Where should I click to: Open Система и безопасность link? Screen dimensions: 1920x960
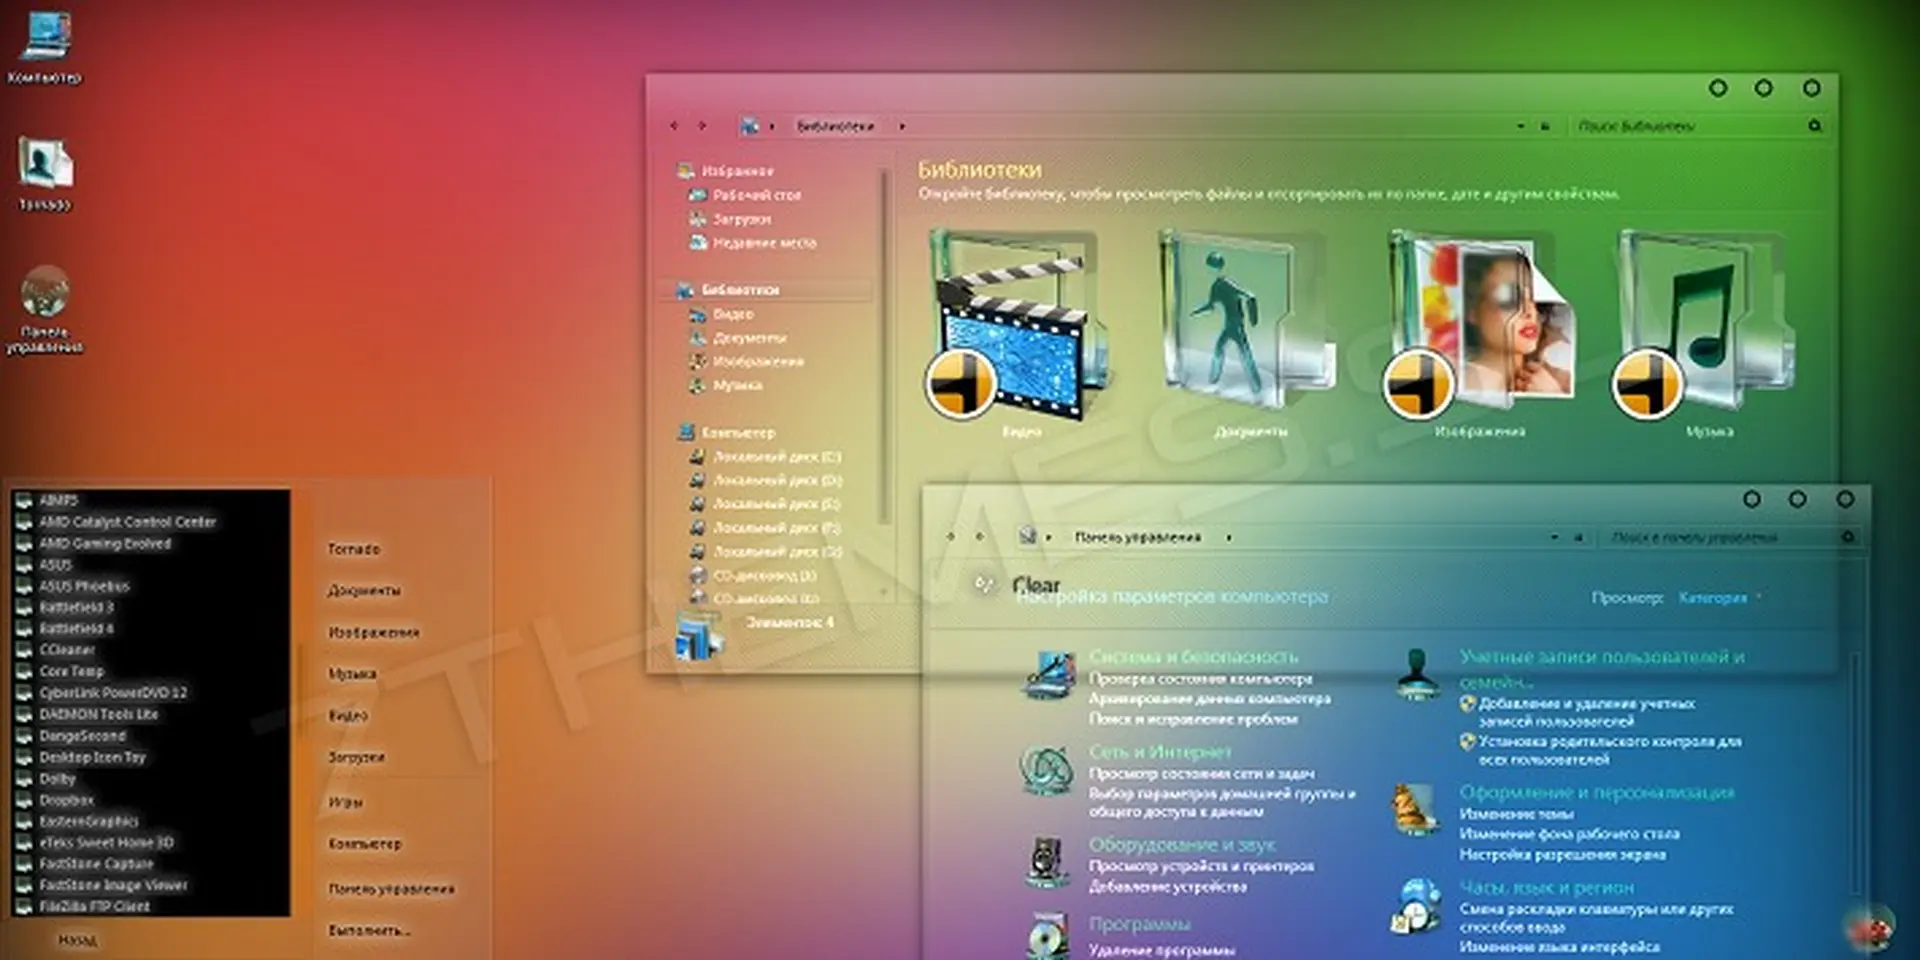point(1193,657)
